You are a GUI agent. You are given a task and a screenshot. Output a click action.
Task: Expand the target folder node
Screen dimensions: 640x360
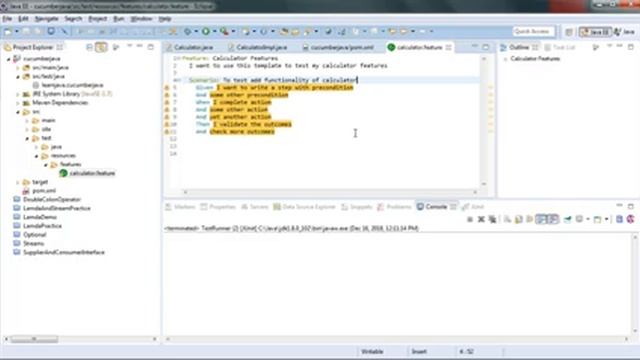tap(18, 182)
